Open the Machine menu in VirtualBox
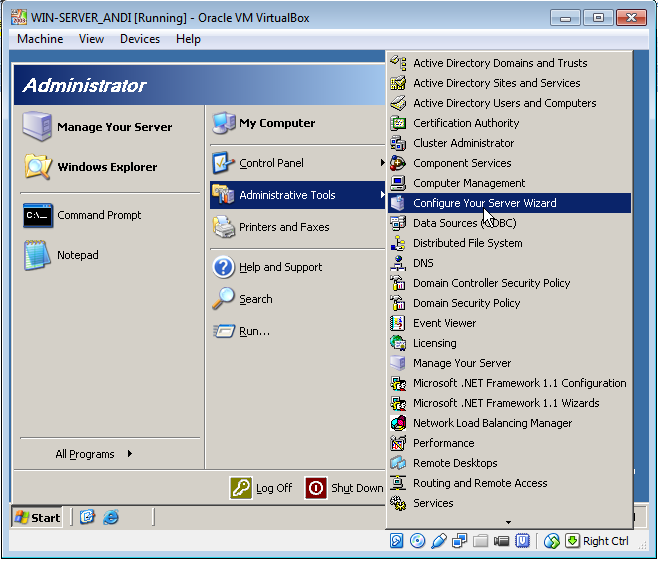 [x=40, y=39]
